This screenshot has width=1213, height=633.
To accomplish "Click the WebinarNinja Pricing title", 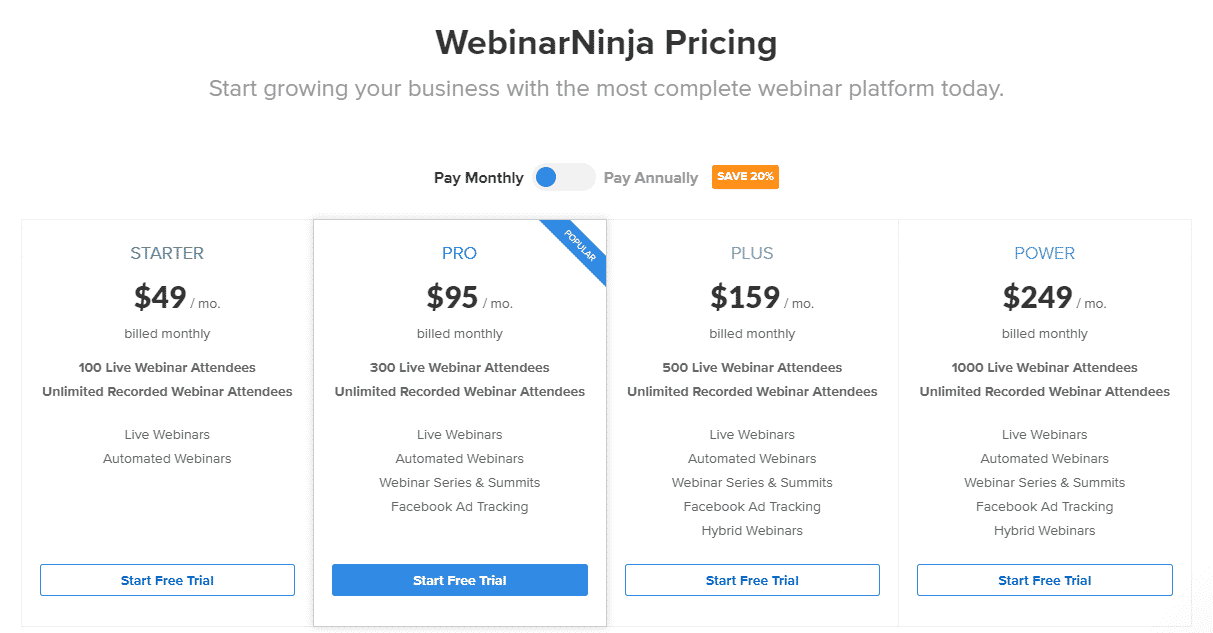I will click(x=606, y=43).
